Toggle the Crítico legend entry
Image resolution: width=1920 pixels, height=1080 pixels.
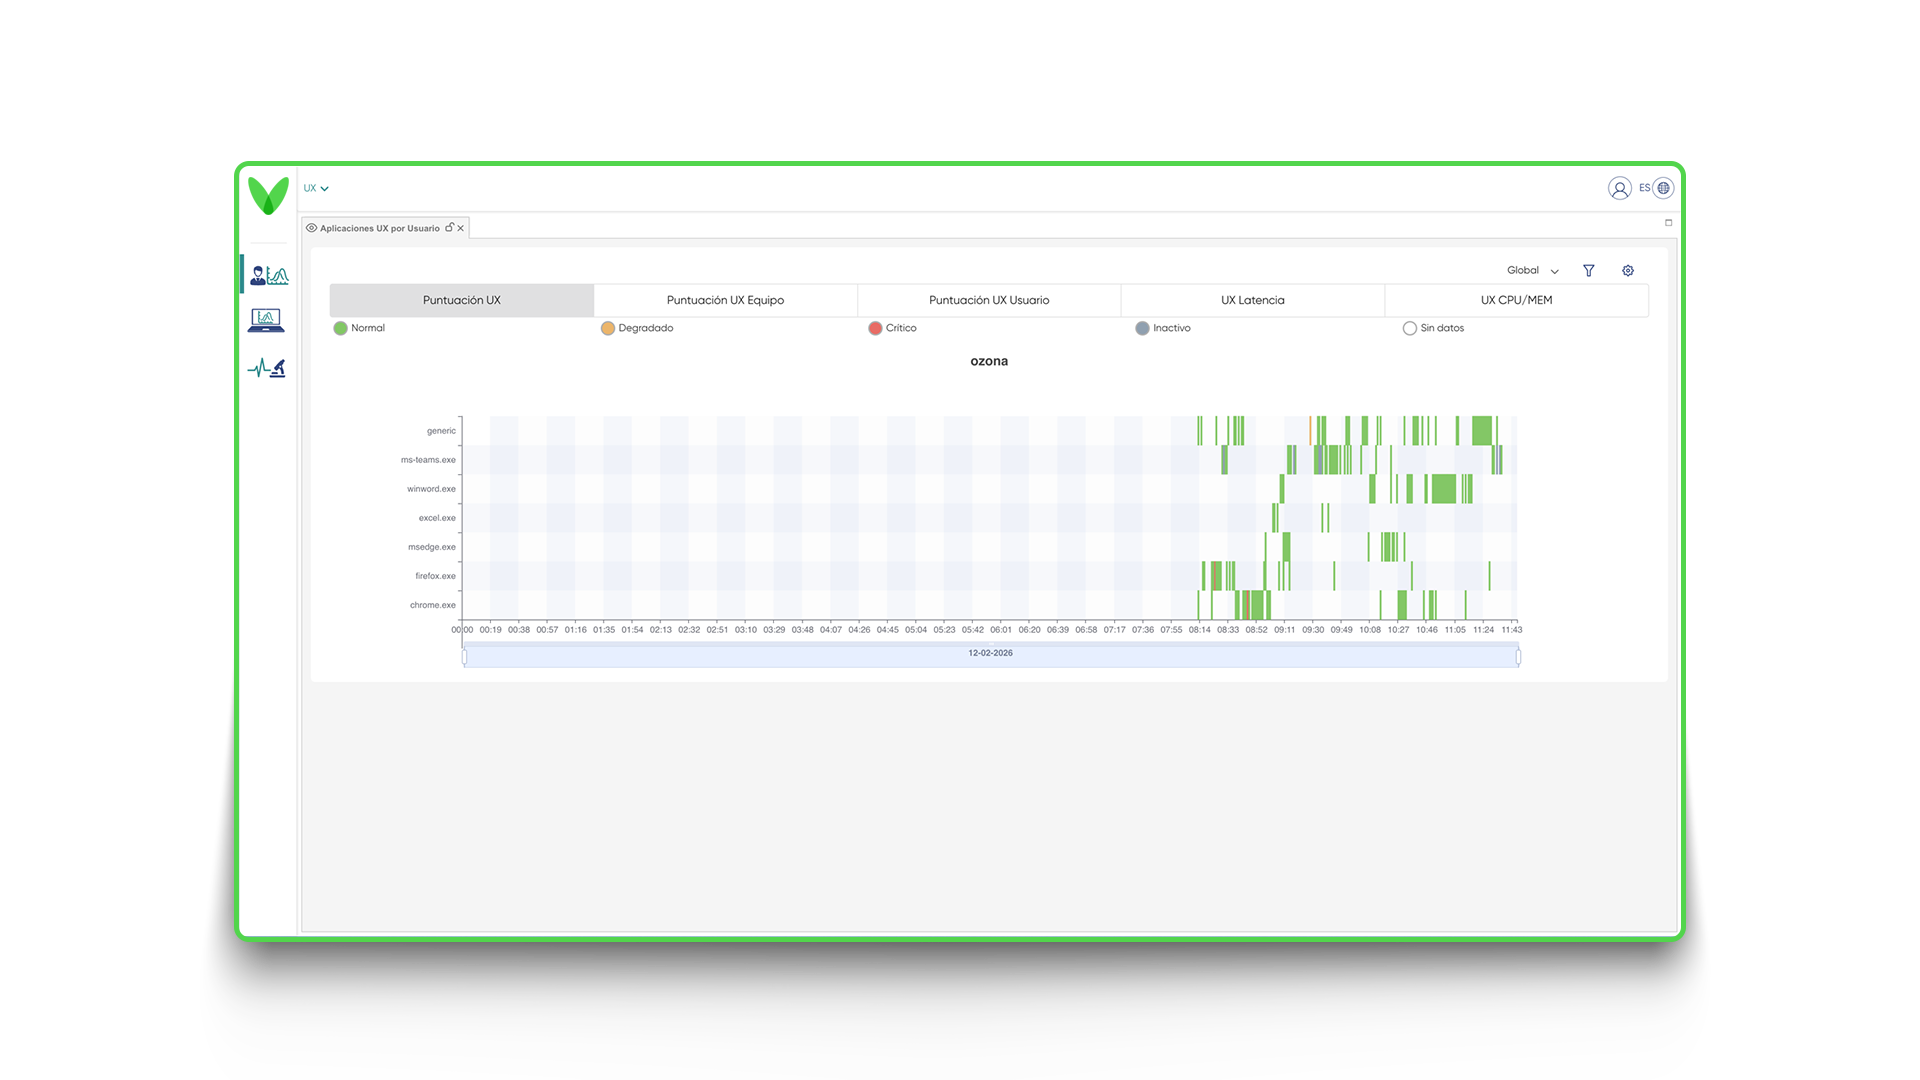(892, 328)
